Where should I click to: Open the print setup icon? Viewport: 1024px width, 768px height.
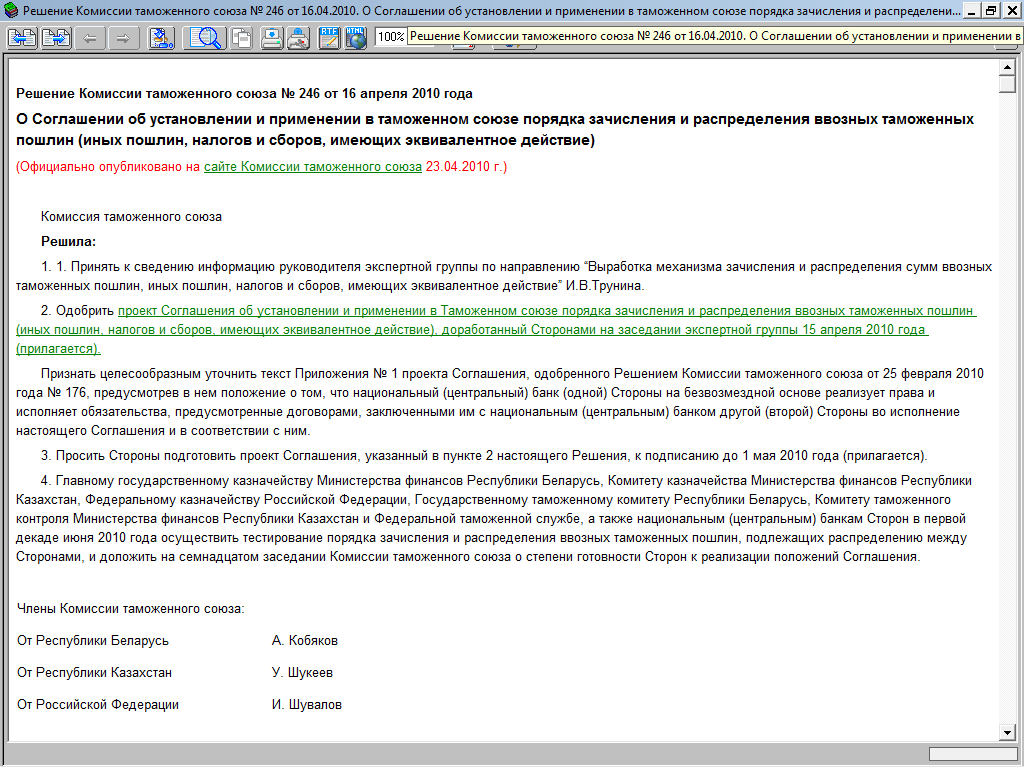(x=298, y=38)
